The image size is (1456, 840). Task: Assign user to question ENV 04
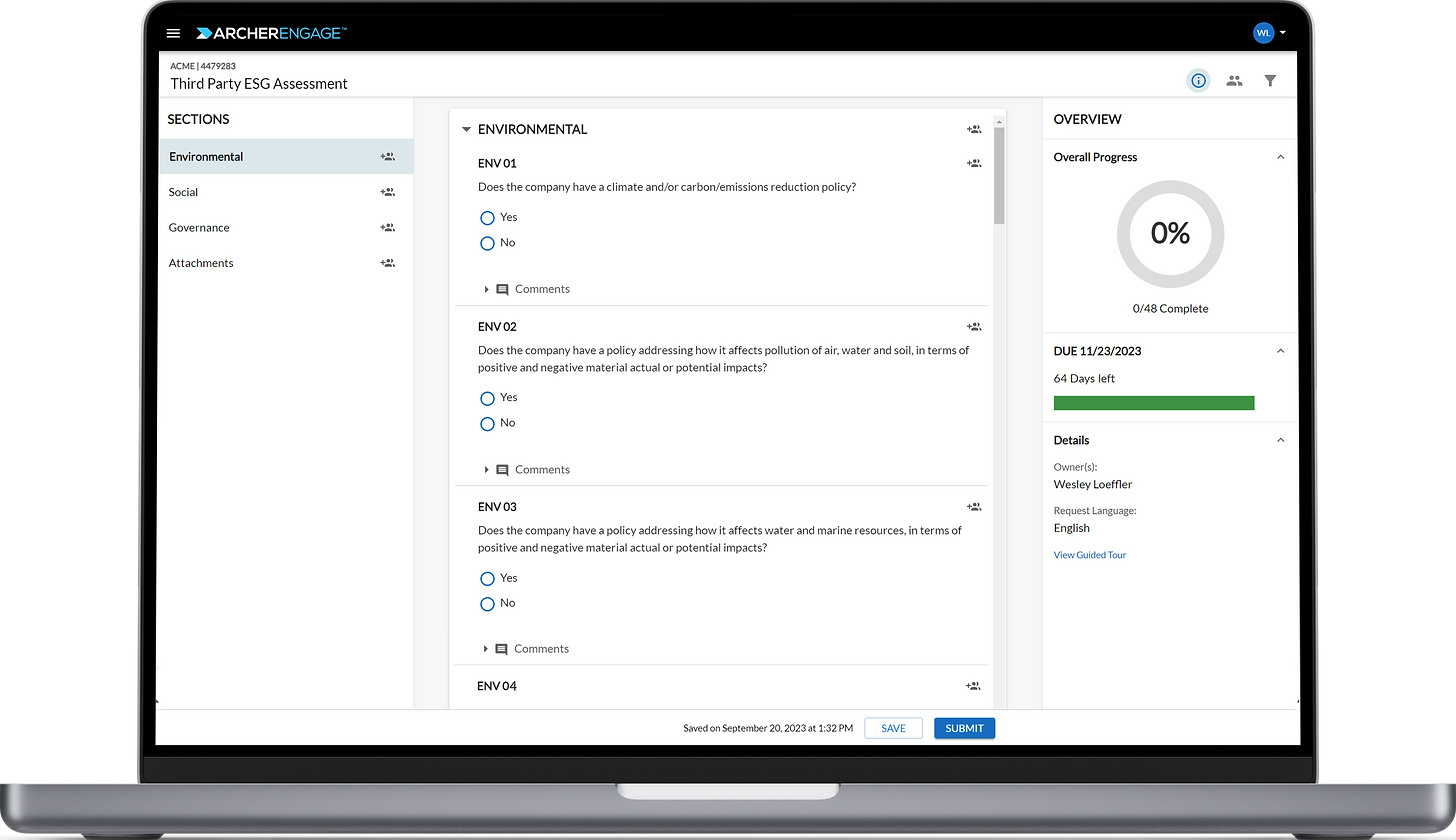(974, 686)
